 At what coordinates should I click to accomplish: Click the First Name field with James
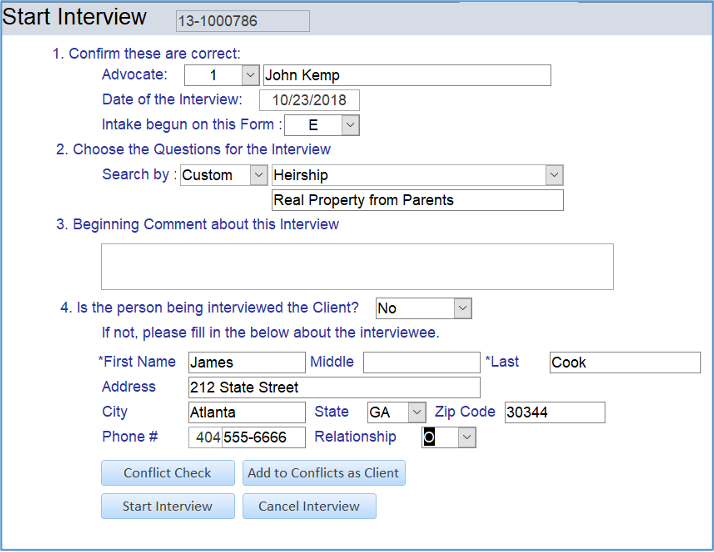click(246, 362)
